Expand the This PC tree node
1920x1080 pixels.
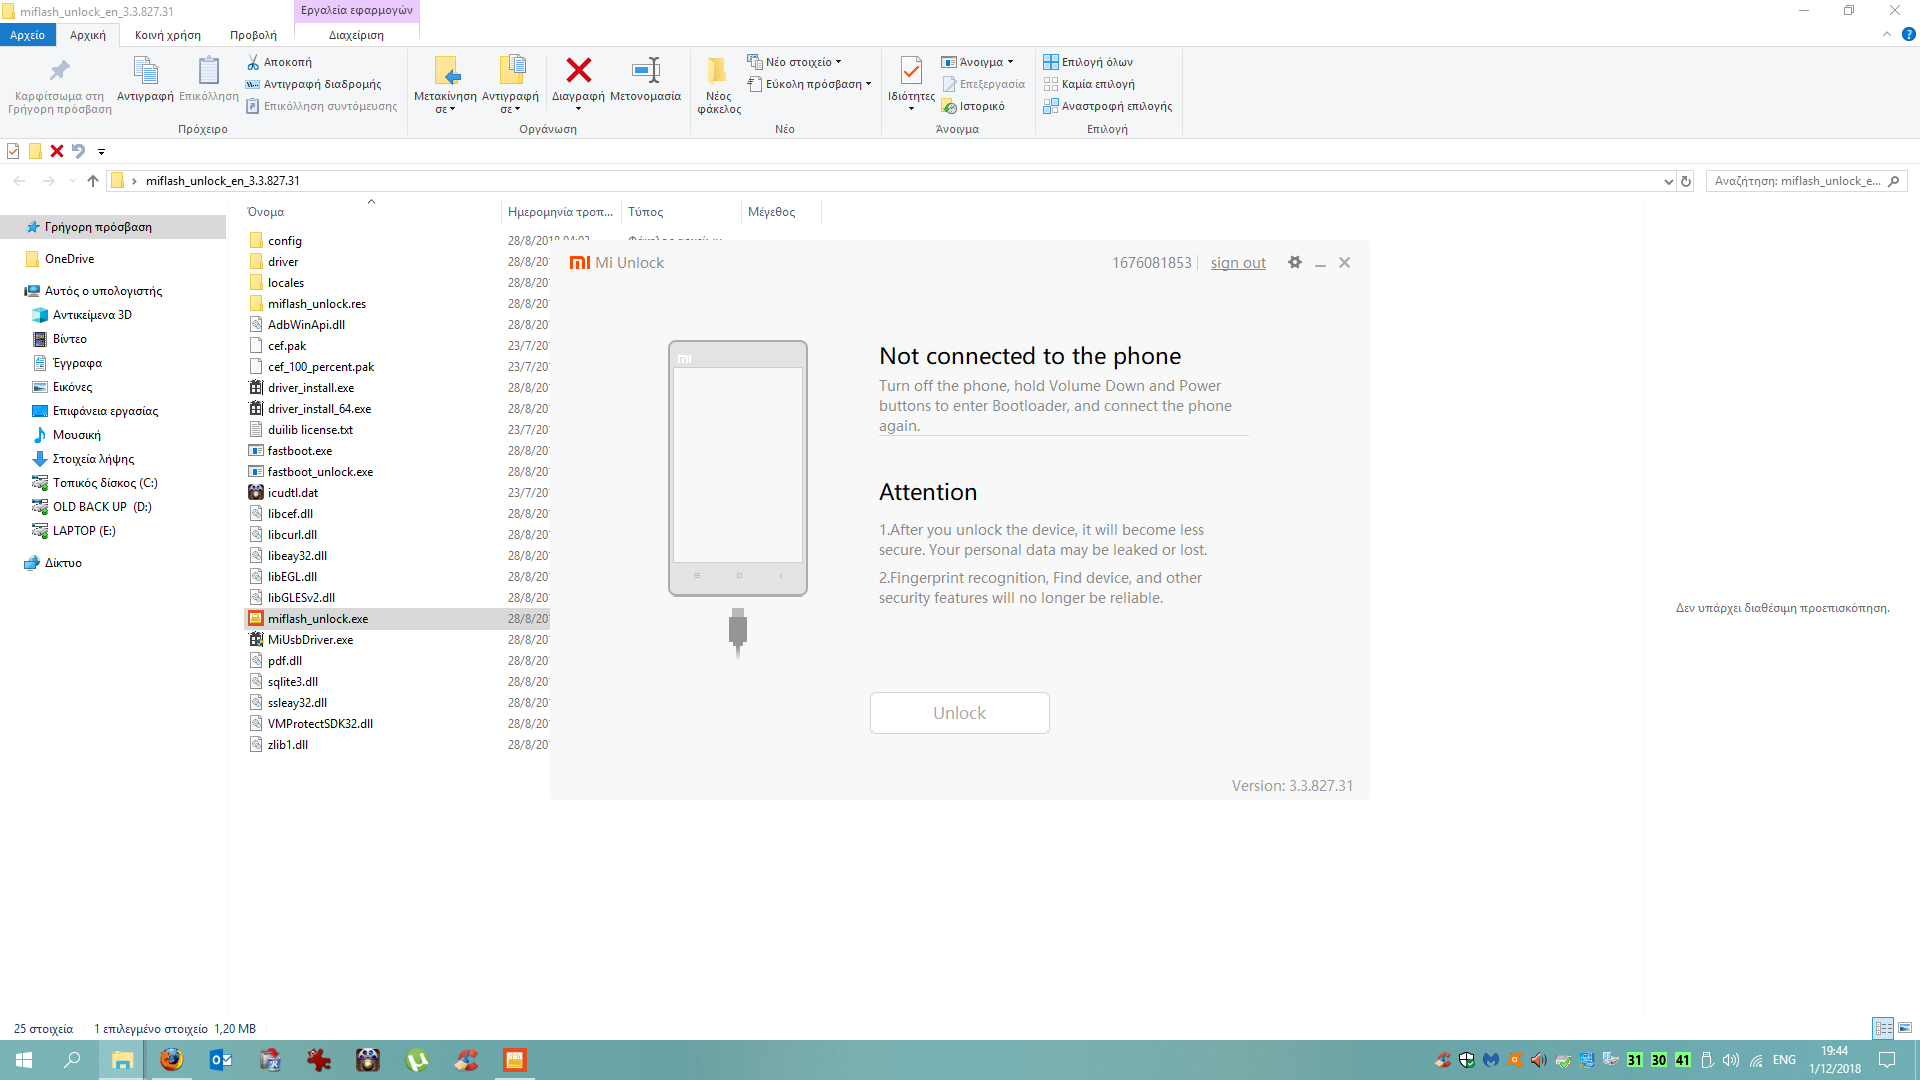[13, 291]
